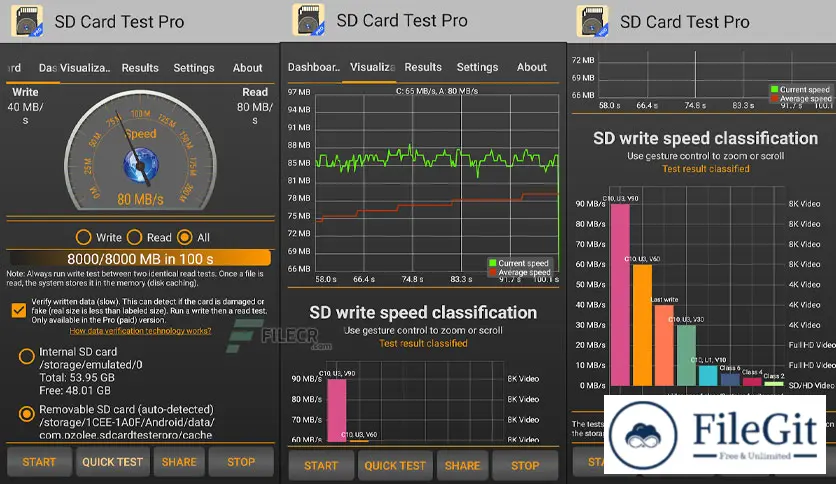Click SHARE button in the left panel
836x484 pixels.
pos(179,462)
